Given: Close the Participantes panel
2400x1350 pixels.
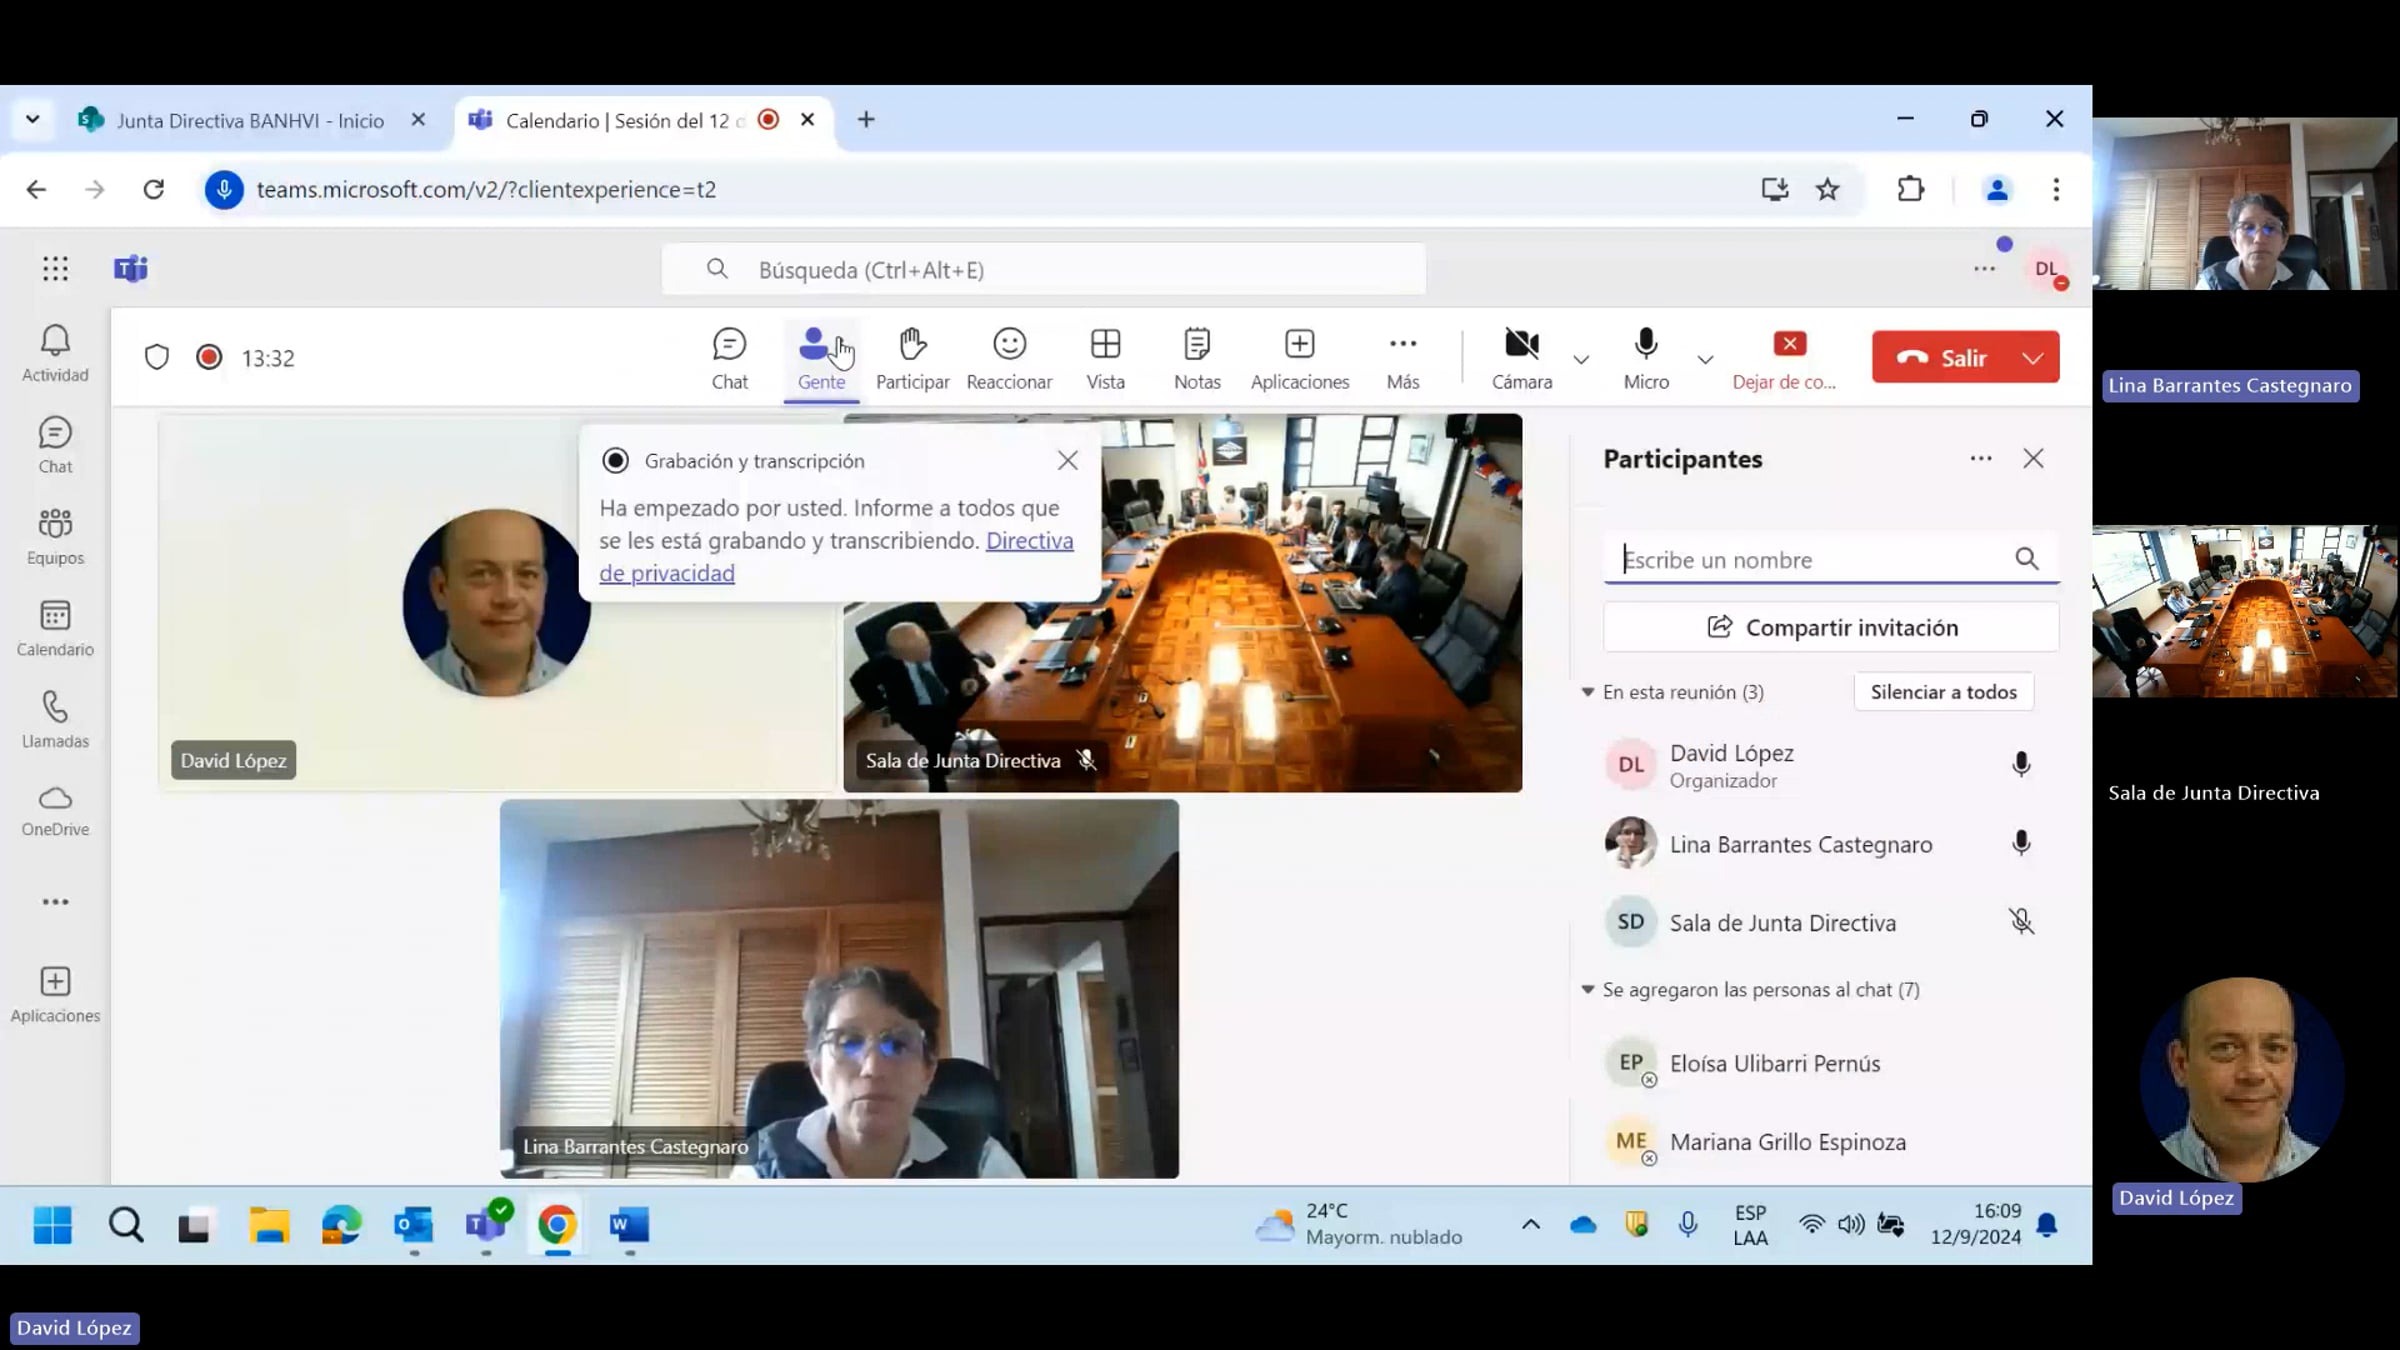Looking at the screenshot, I should 2033,459.
